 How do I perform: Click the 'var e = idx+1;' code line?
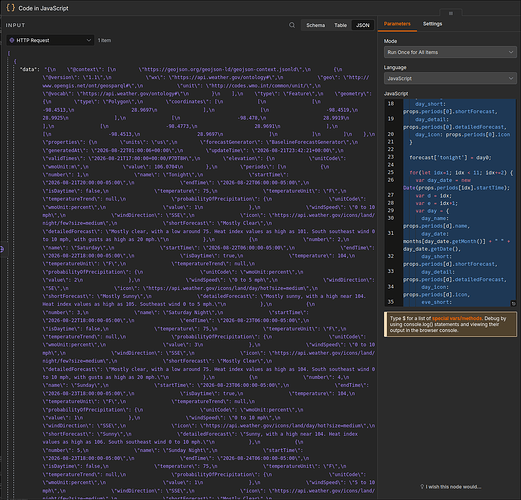(436, 203)
